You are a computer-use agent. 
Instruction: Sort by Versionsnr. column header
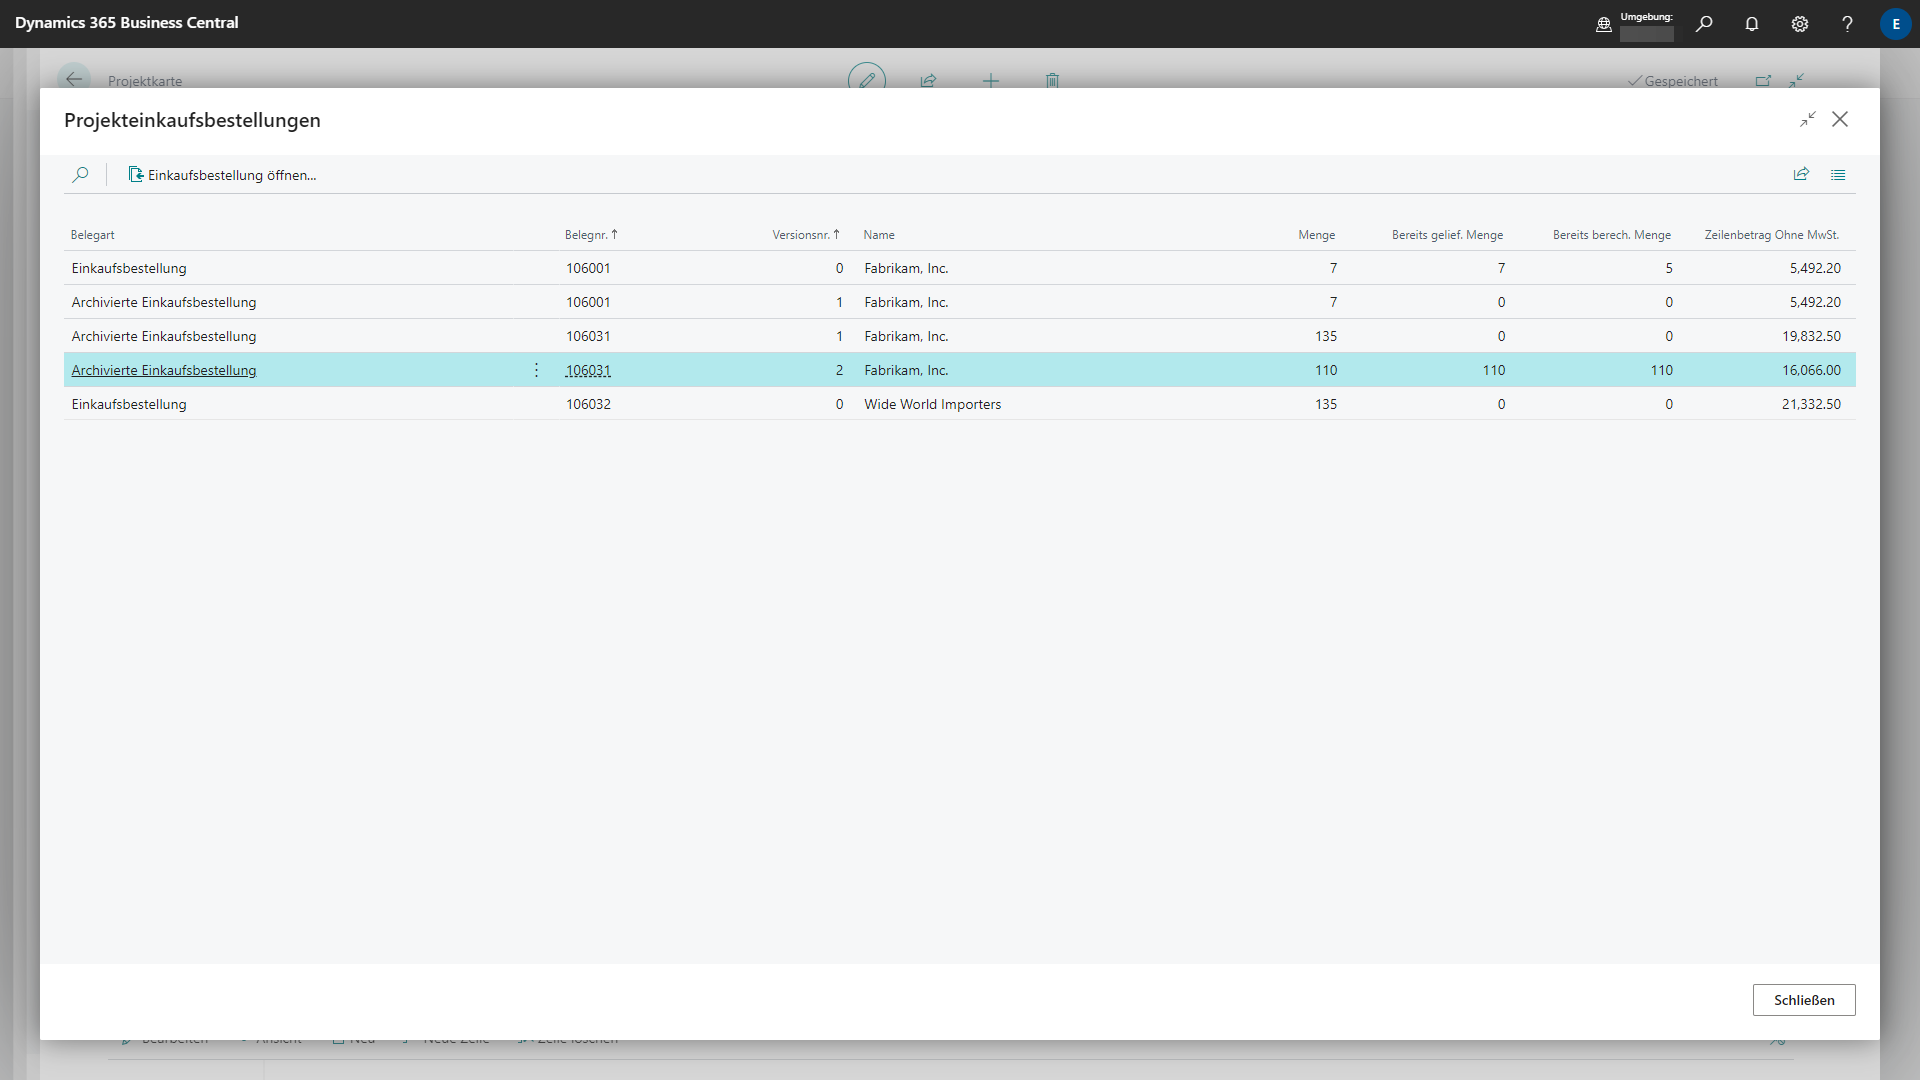point(806,235)
